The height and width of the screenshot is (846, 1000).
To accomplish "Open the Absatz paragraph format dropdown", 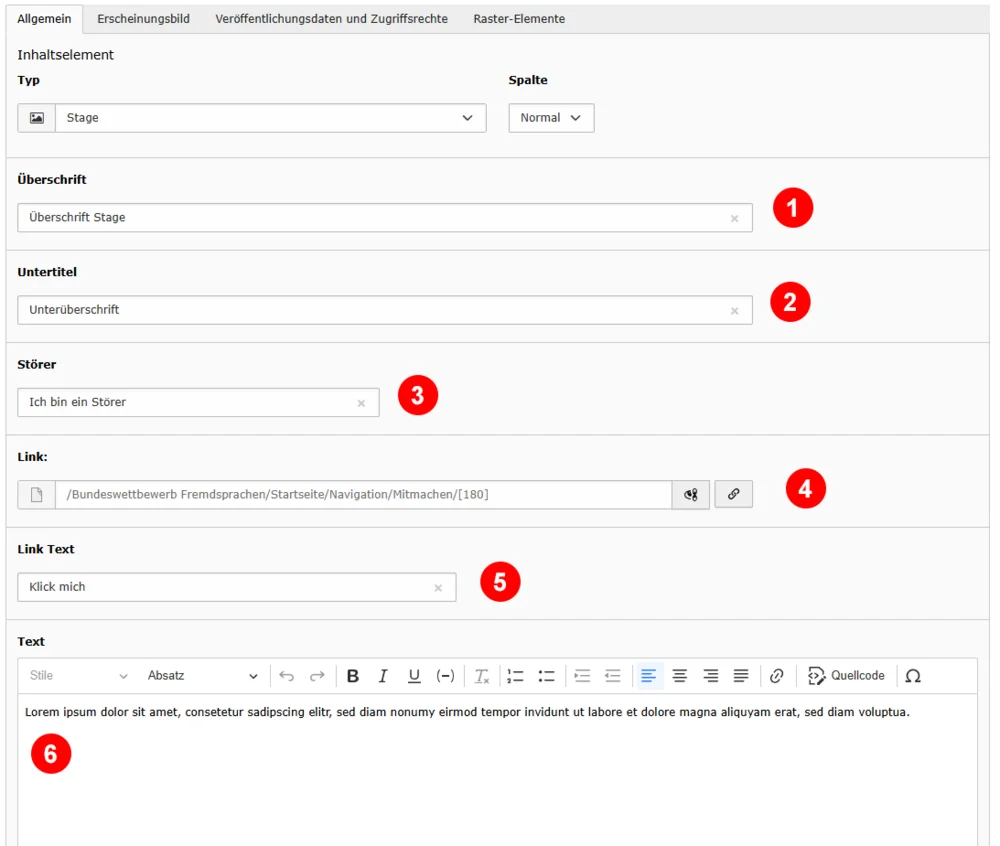I will pos(202,676).
